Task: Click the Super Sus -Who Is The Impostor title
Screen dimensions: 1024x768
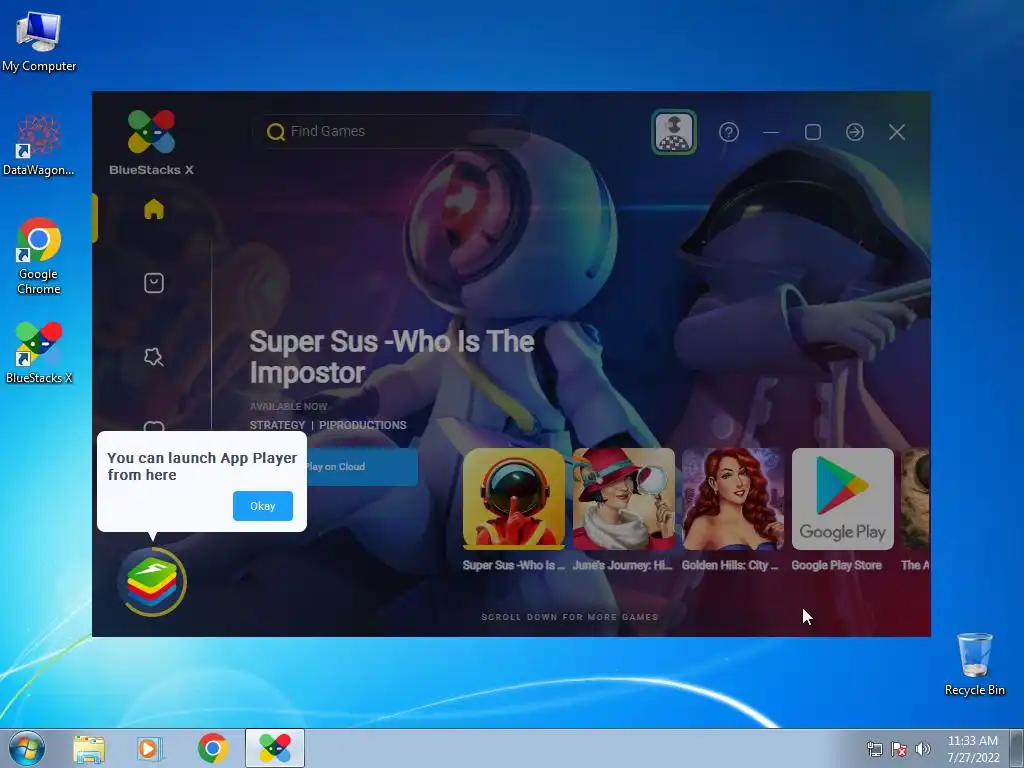Action: click(392, 357)
